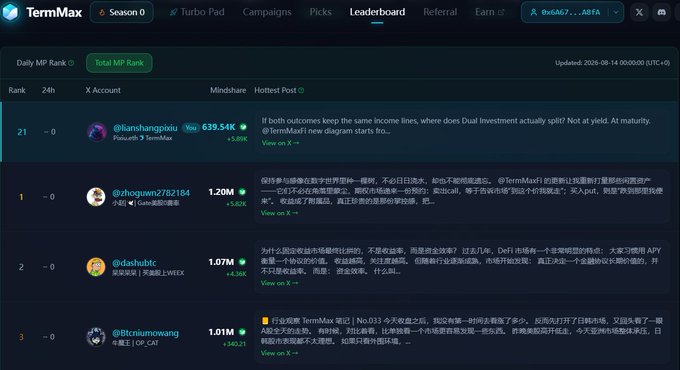Screen dimensions: 680x370
Task: Click View on X for @dashubtc post
Action: [279, 283]
